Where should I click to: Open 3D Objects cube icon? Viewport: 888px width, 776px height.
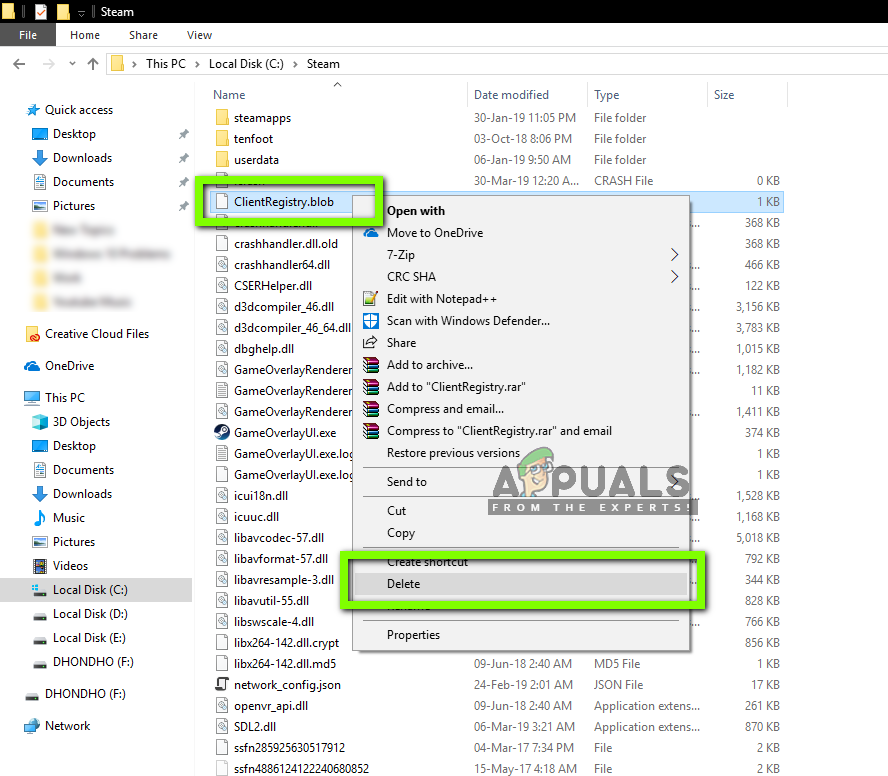click(40, 422)
